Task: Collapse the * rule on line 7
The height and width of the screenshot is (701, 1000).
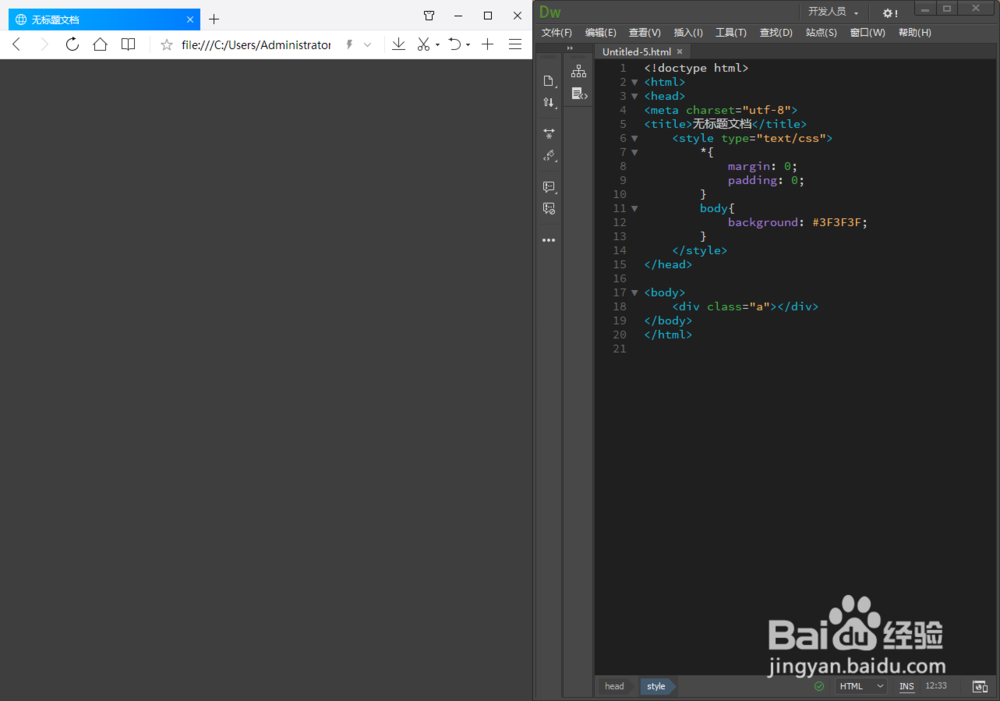Action: tap(635, 152)
